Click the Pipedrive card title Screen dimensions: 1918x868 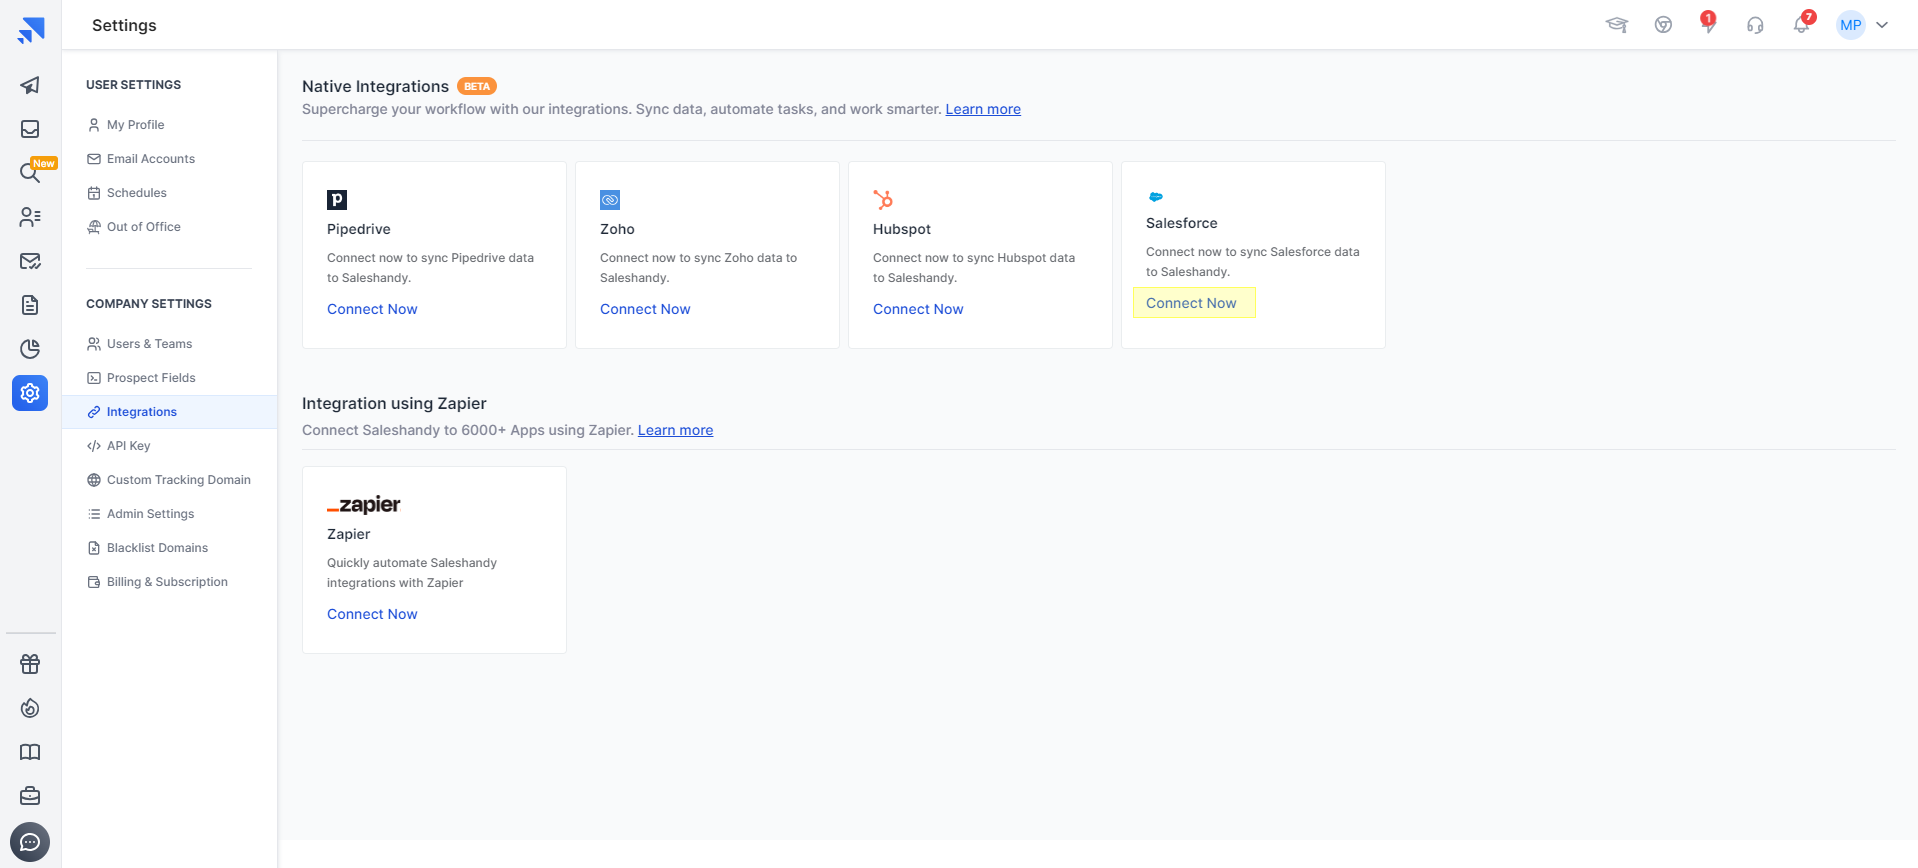pos(359,229)
